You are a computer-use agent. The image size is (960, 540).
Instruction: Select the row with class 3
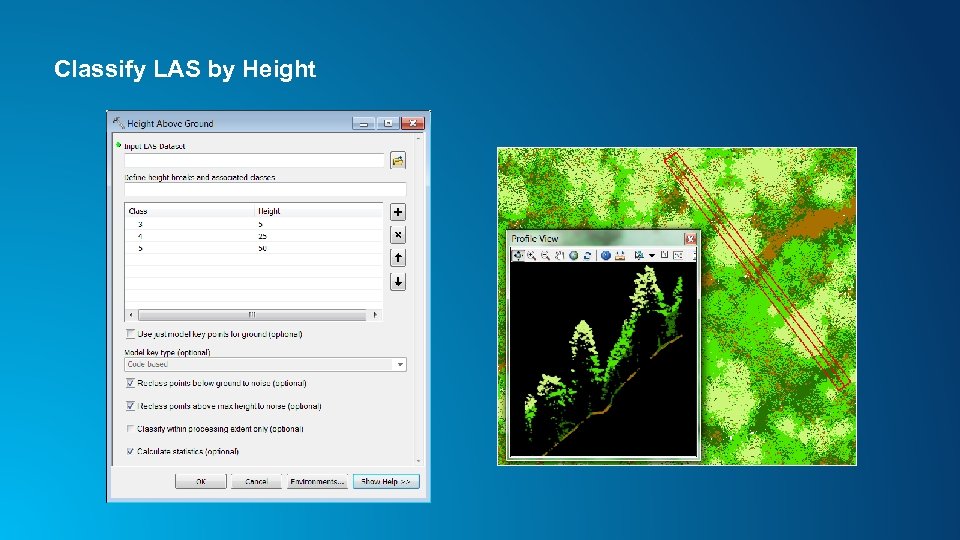pos(253,225)
